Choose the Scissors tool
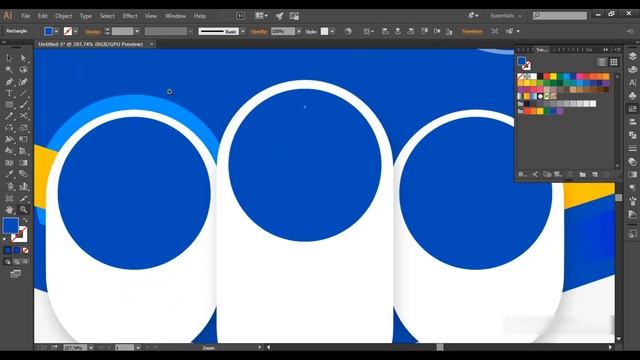The width and height of the screenshot is (640, 360). tap(23, 116)
